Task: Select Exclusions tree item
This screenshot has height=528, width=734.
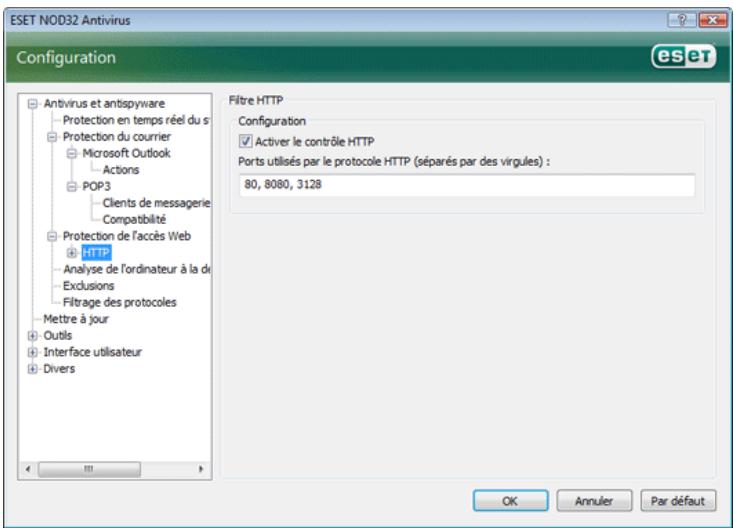Action: pyautogui.click(x=88, y=286)
